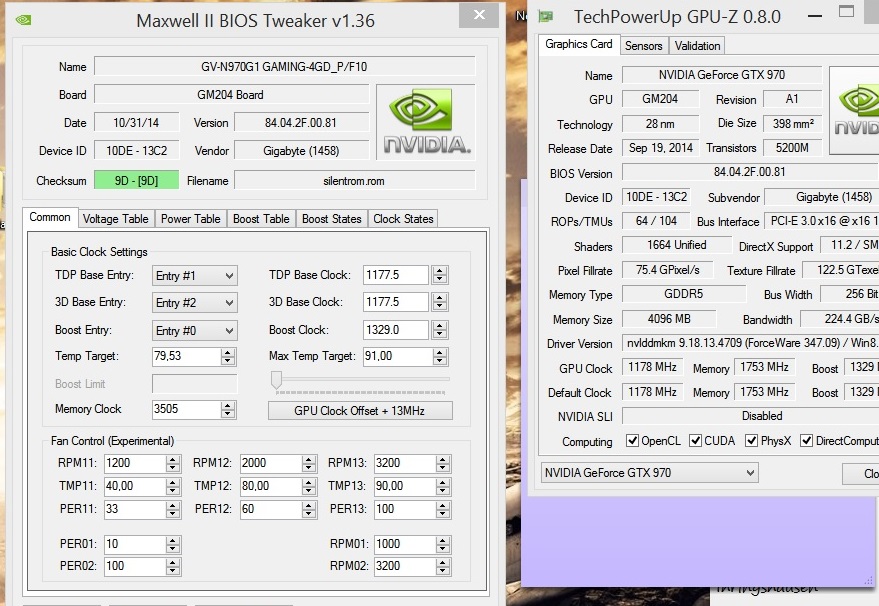
Task: Click the GPU Clock Offset + 13MHz button
Action: pos(360,410)
